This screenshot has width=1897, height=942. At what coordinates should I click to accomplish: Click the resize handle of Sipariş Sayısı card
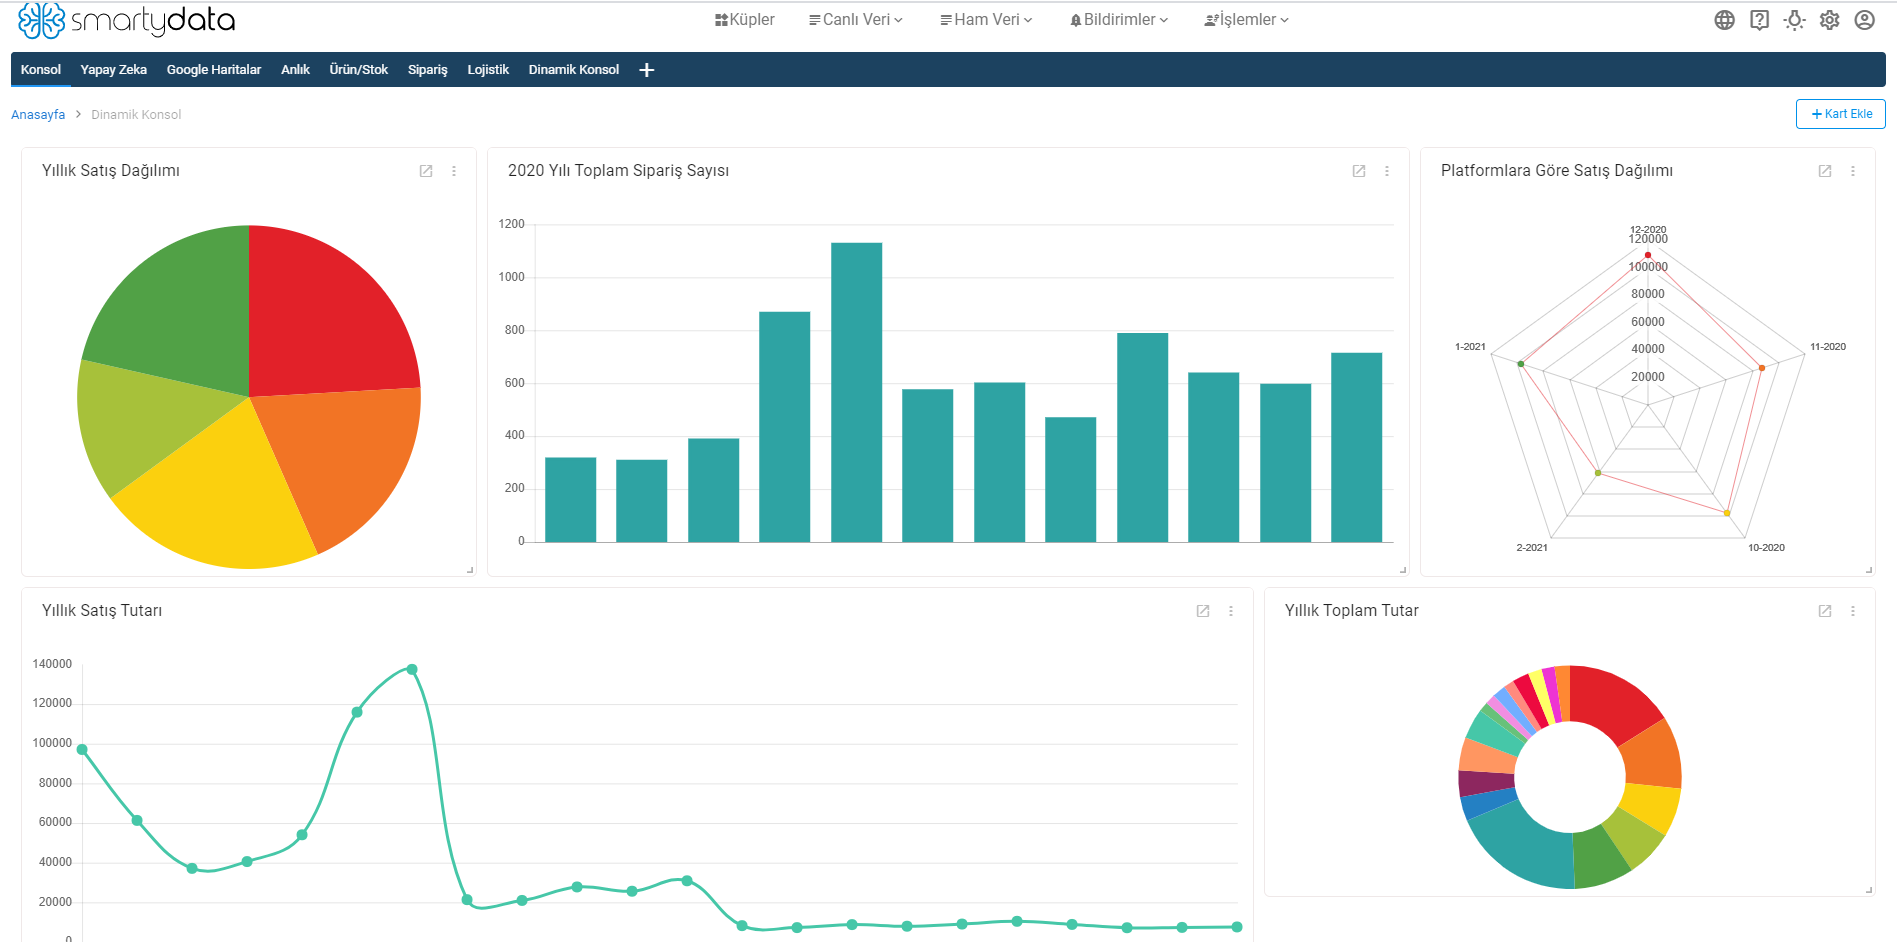1403,570
